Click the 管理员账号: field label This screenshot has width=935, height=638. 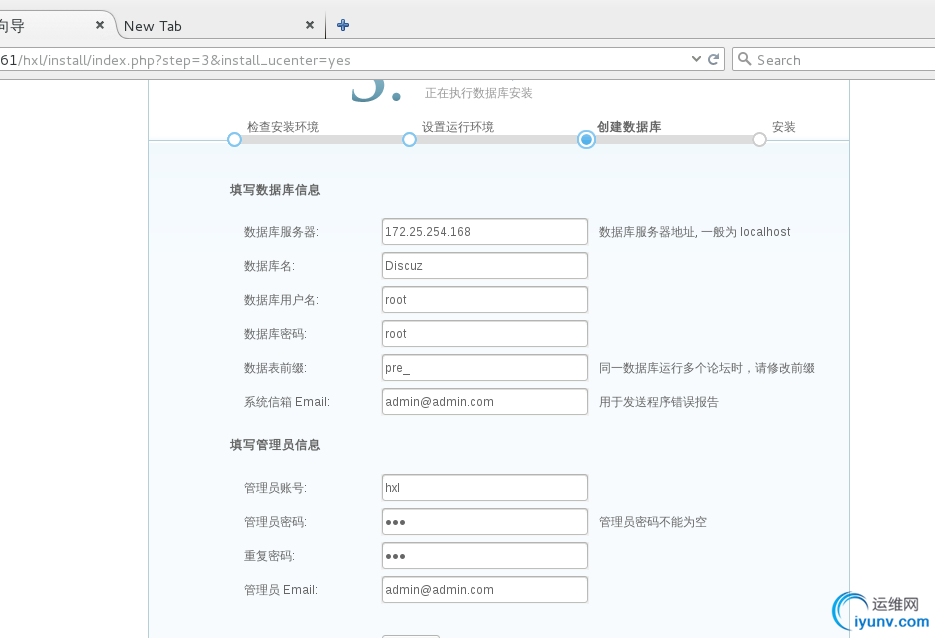pos(275,488)
